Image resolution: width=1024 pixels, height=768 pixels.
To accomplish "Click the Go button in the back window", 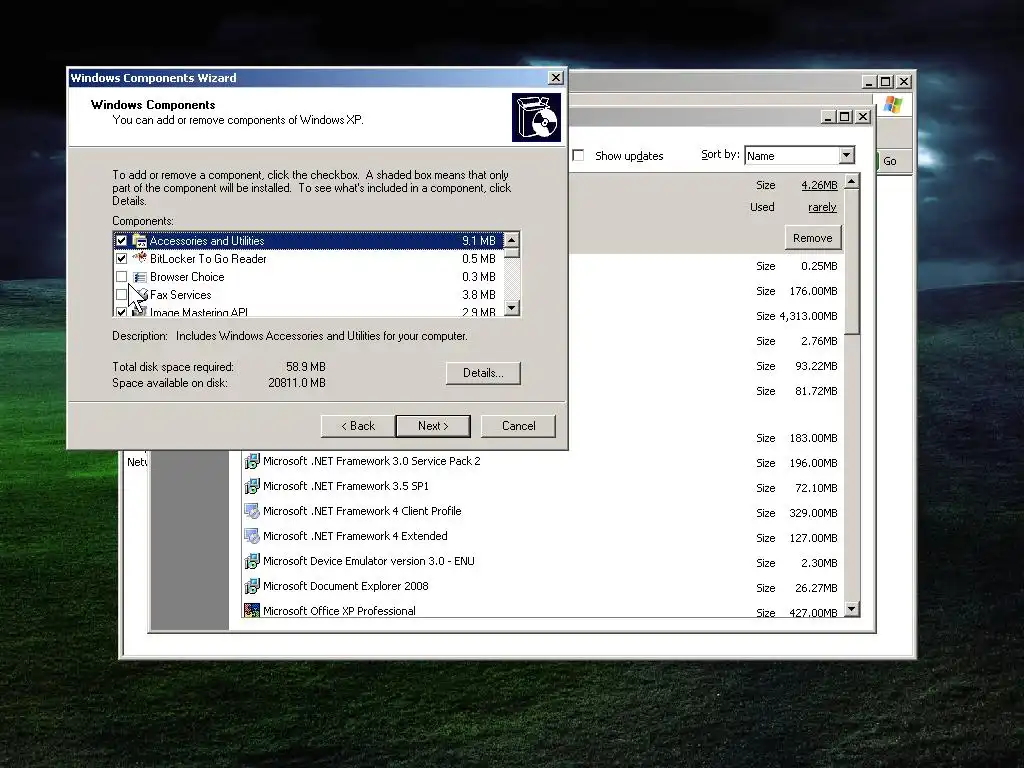I will [x=889, y=161].
